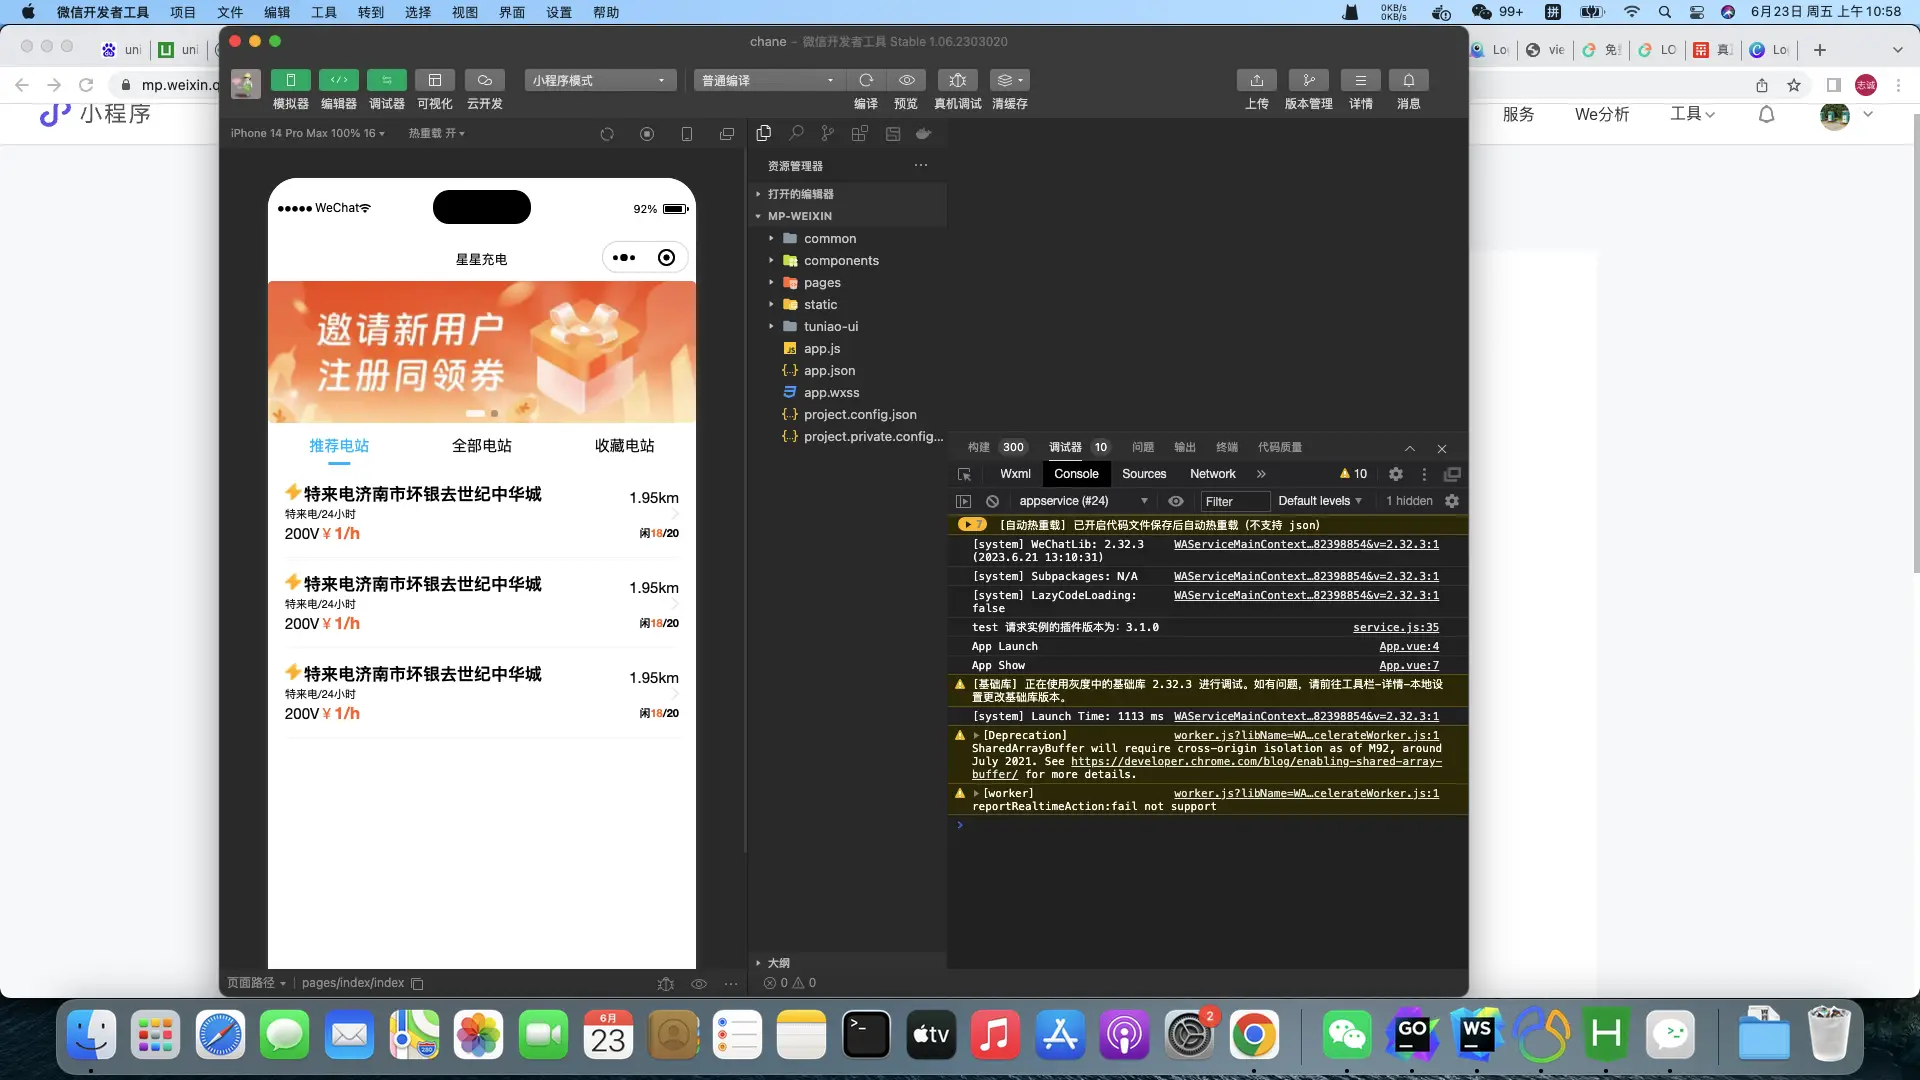Open devtools settings gear icon

(1396, 474)
